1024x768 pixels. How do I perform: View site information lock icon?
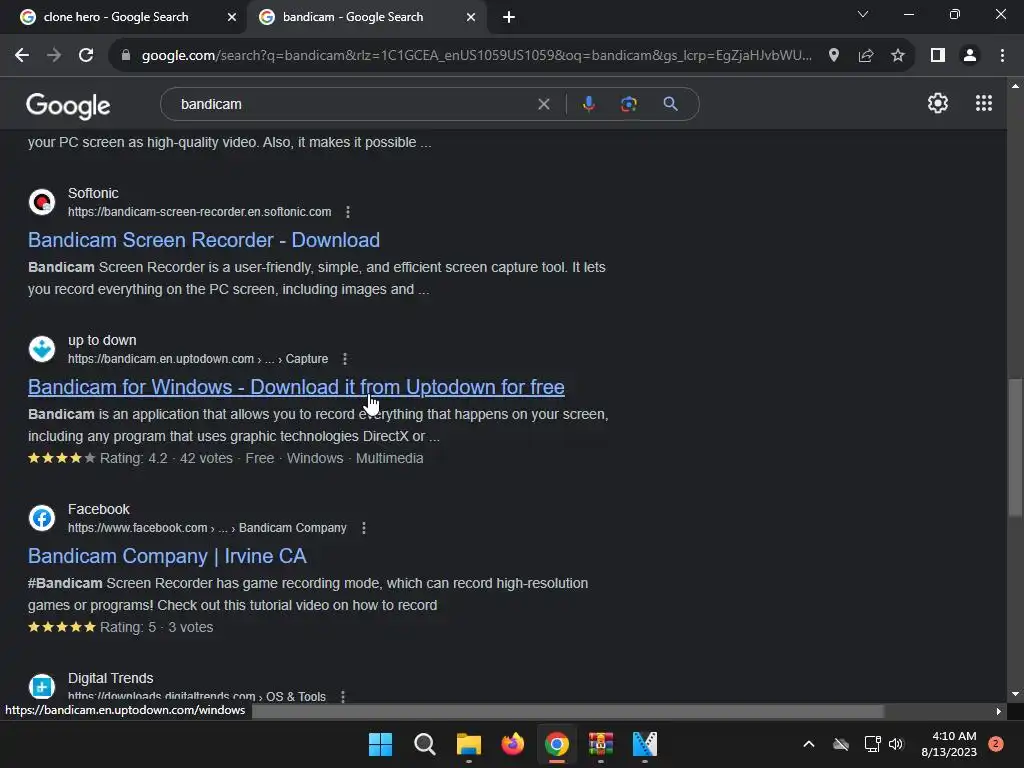point(125,56)
